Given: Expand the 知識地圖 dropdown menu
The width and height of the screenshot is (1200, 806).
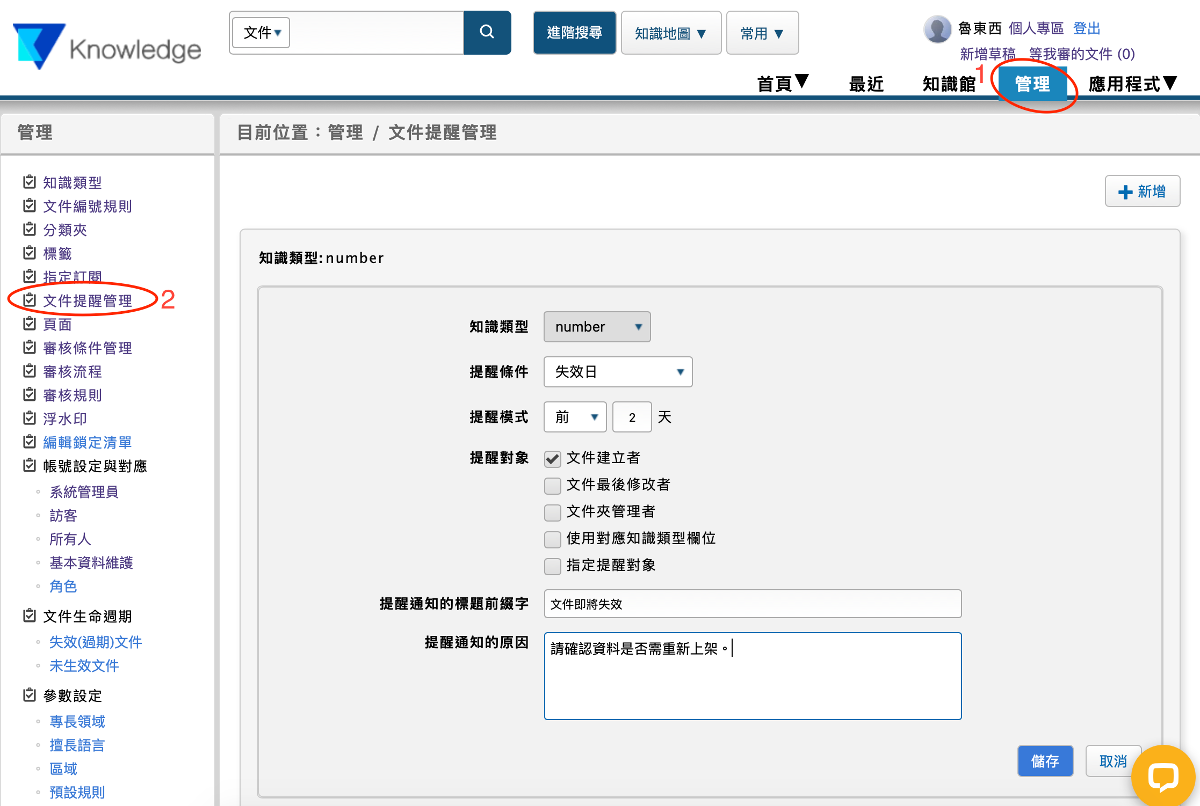Looking at the screenshot, I should [670, 33].
